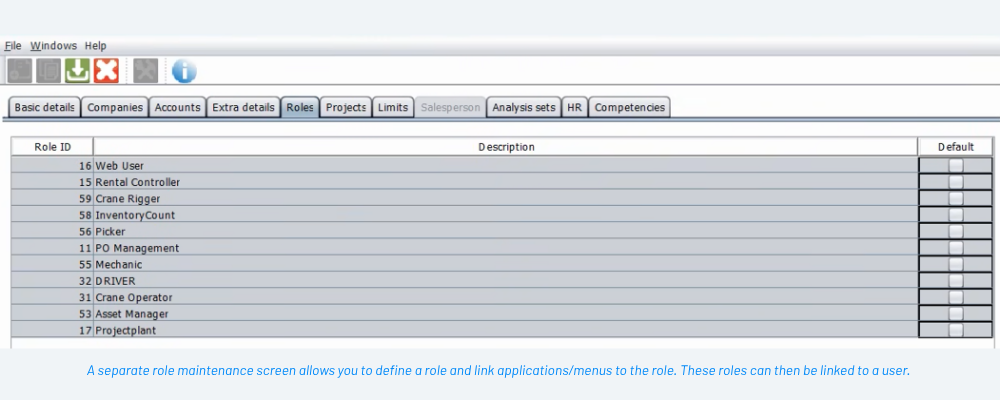Click the greyed-out new record icon

tap(19, 71)
